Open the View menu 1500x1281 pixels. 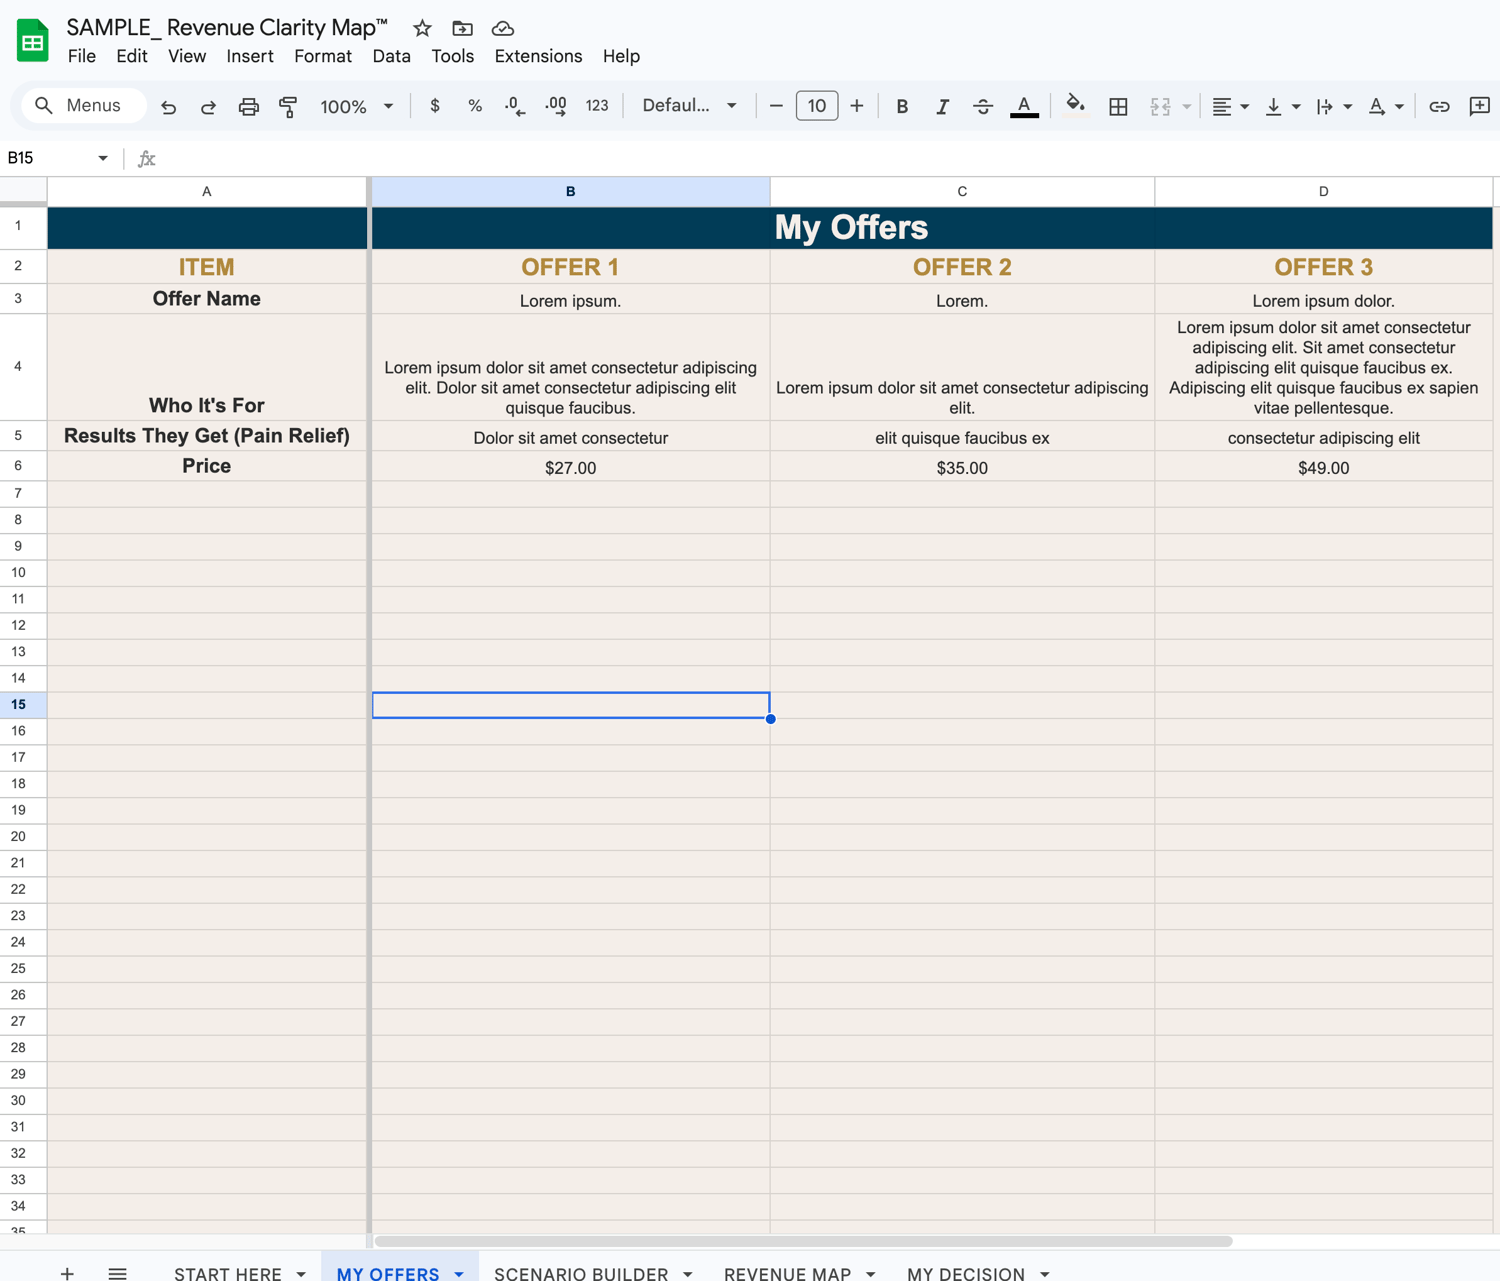(187, 56)
